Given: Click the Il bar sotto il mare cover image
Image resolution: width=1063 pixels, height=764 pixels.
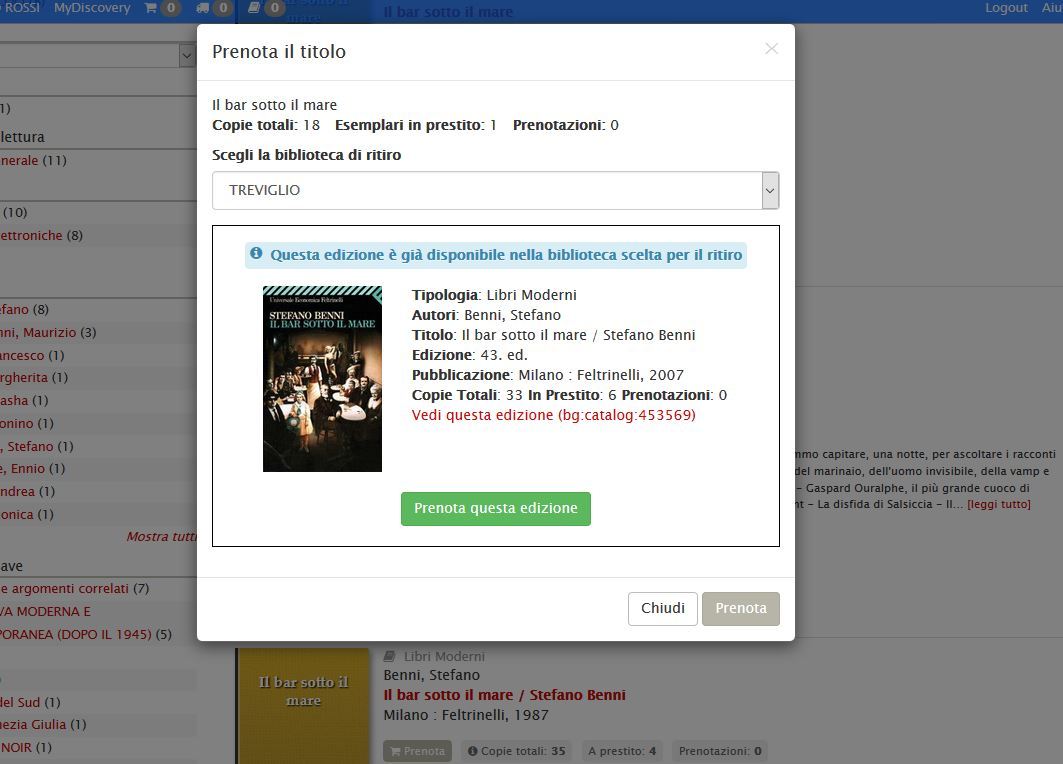Looking at the screenshot, I should tap(322, 379).
